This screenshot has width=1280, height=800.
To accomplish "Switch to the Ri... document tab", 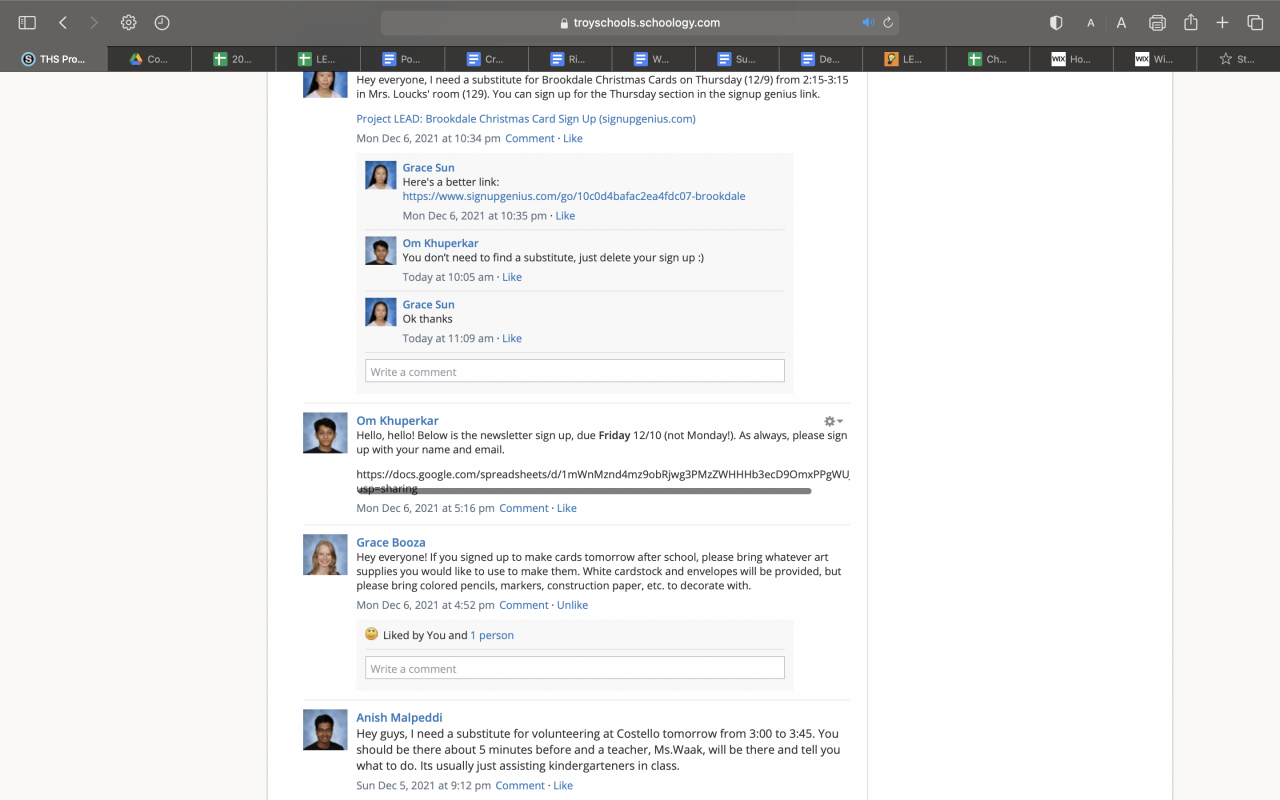I will tap(569, 59).
